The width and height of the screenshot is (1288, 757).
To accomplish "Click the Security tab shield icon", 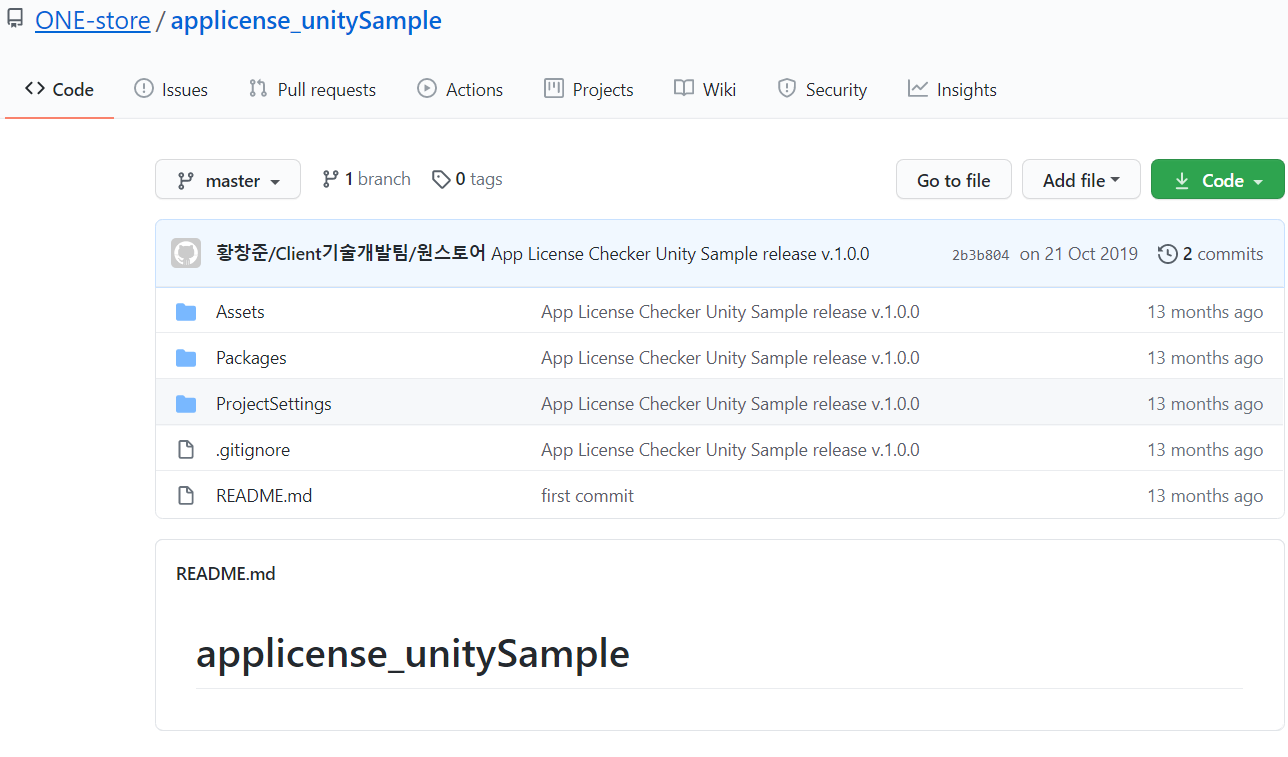I will (787, 88).
